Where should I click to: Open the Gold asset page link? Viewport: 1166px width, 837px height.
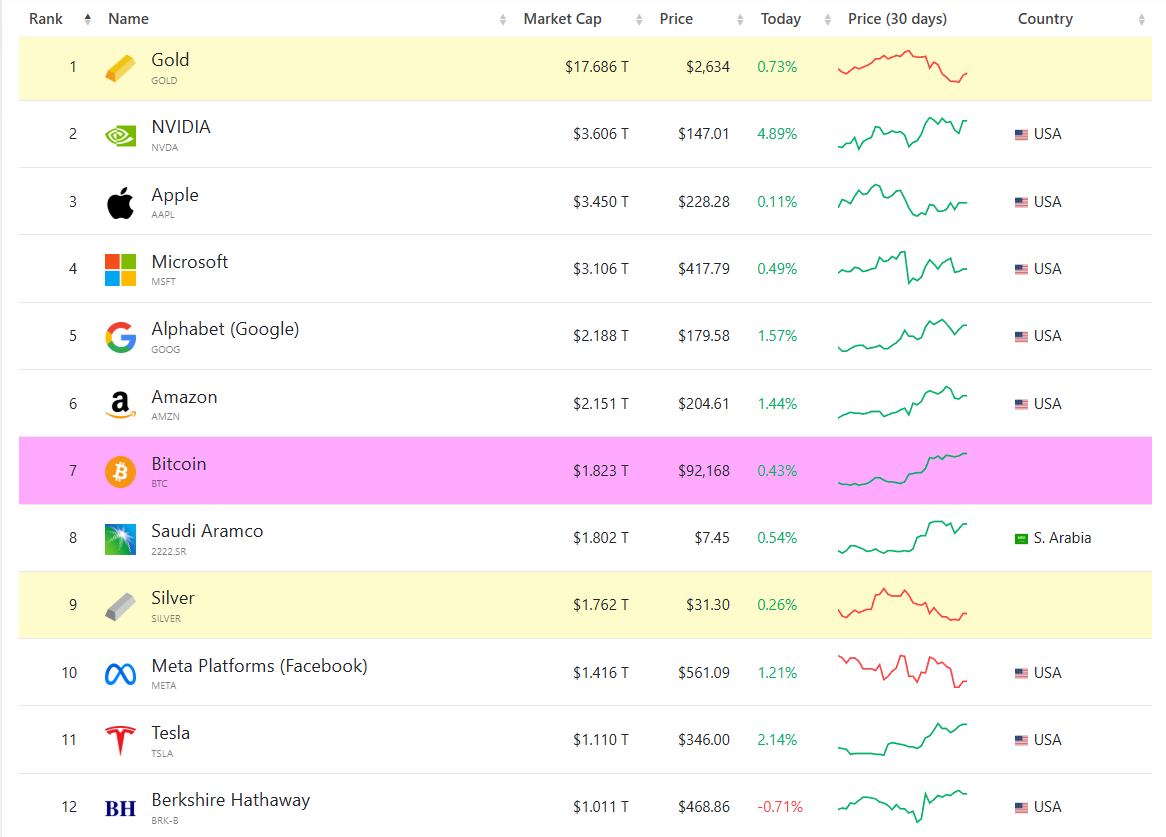pyautogui.click(x=170, y=59)
